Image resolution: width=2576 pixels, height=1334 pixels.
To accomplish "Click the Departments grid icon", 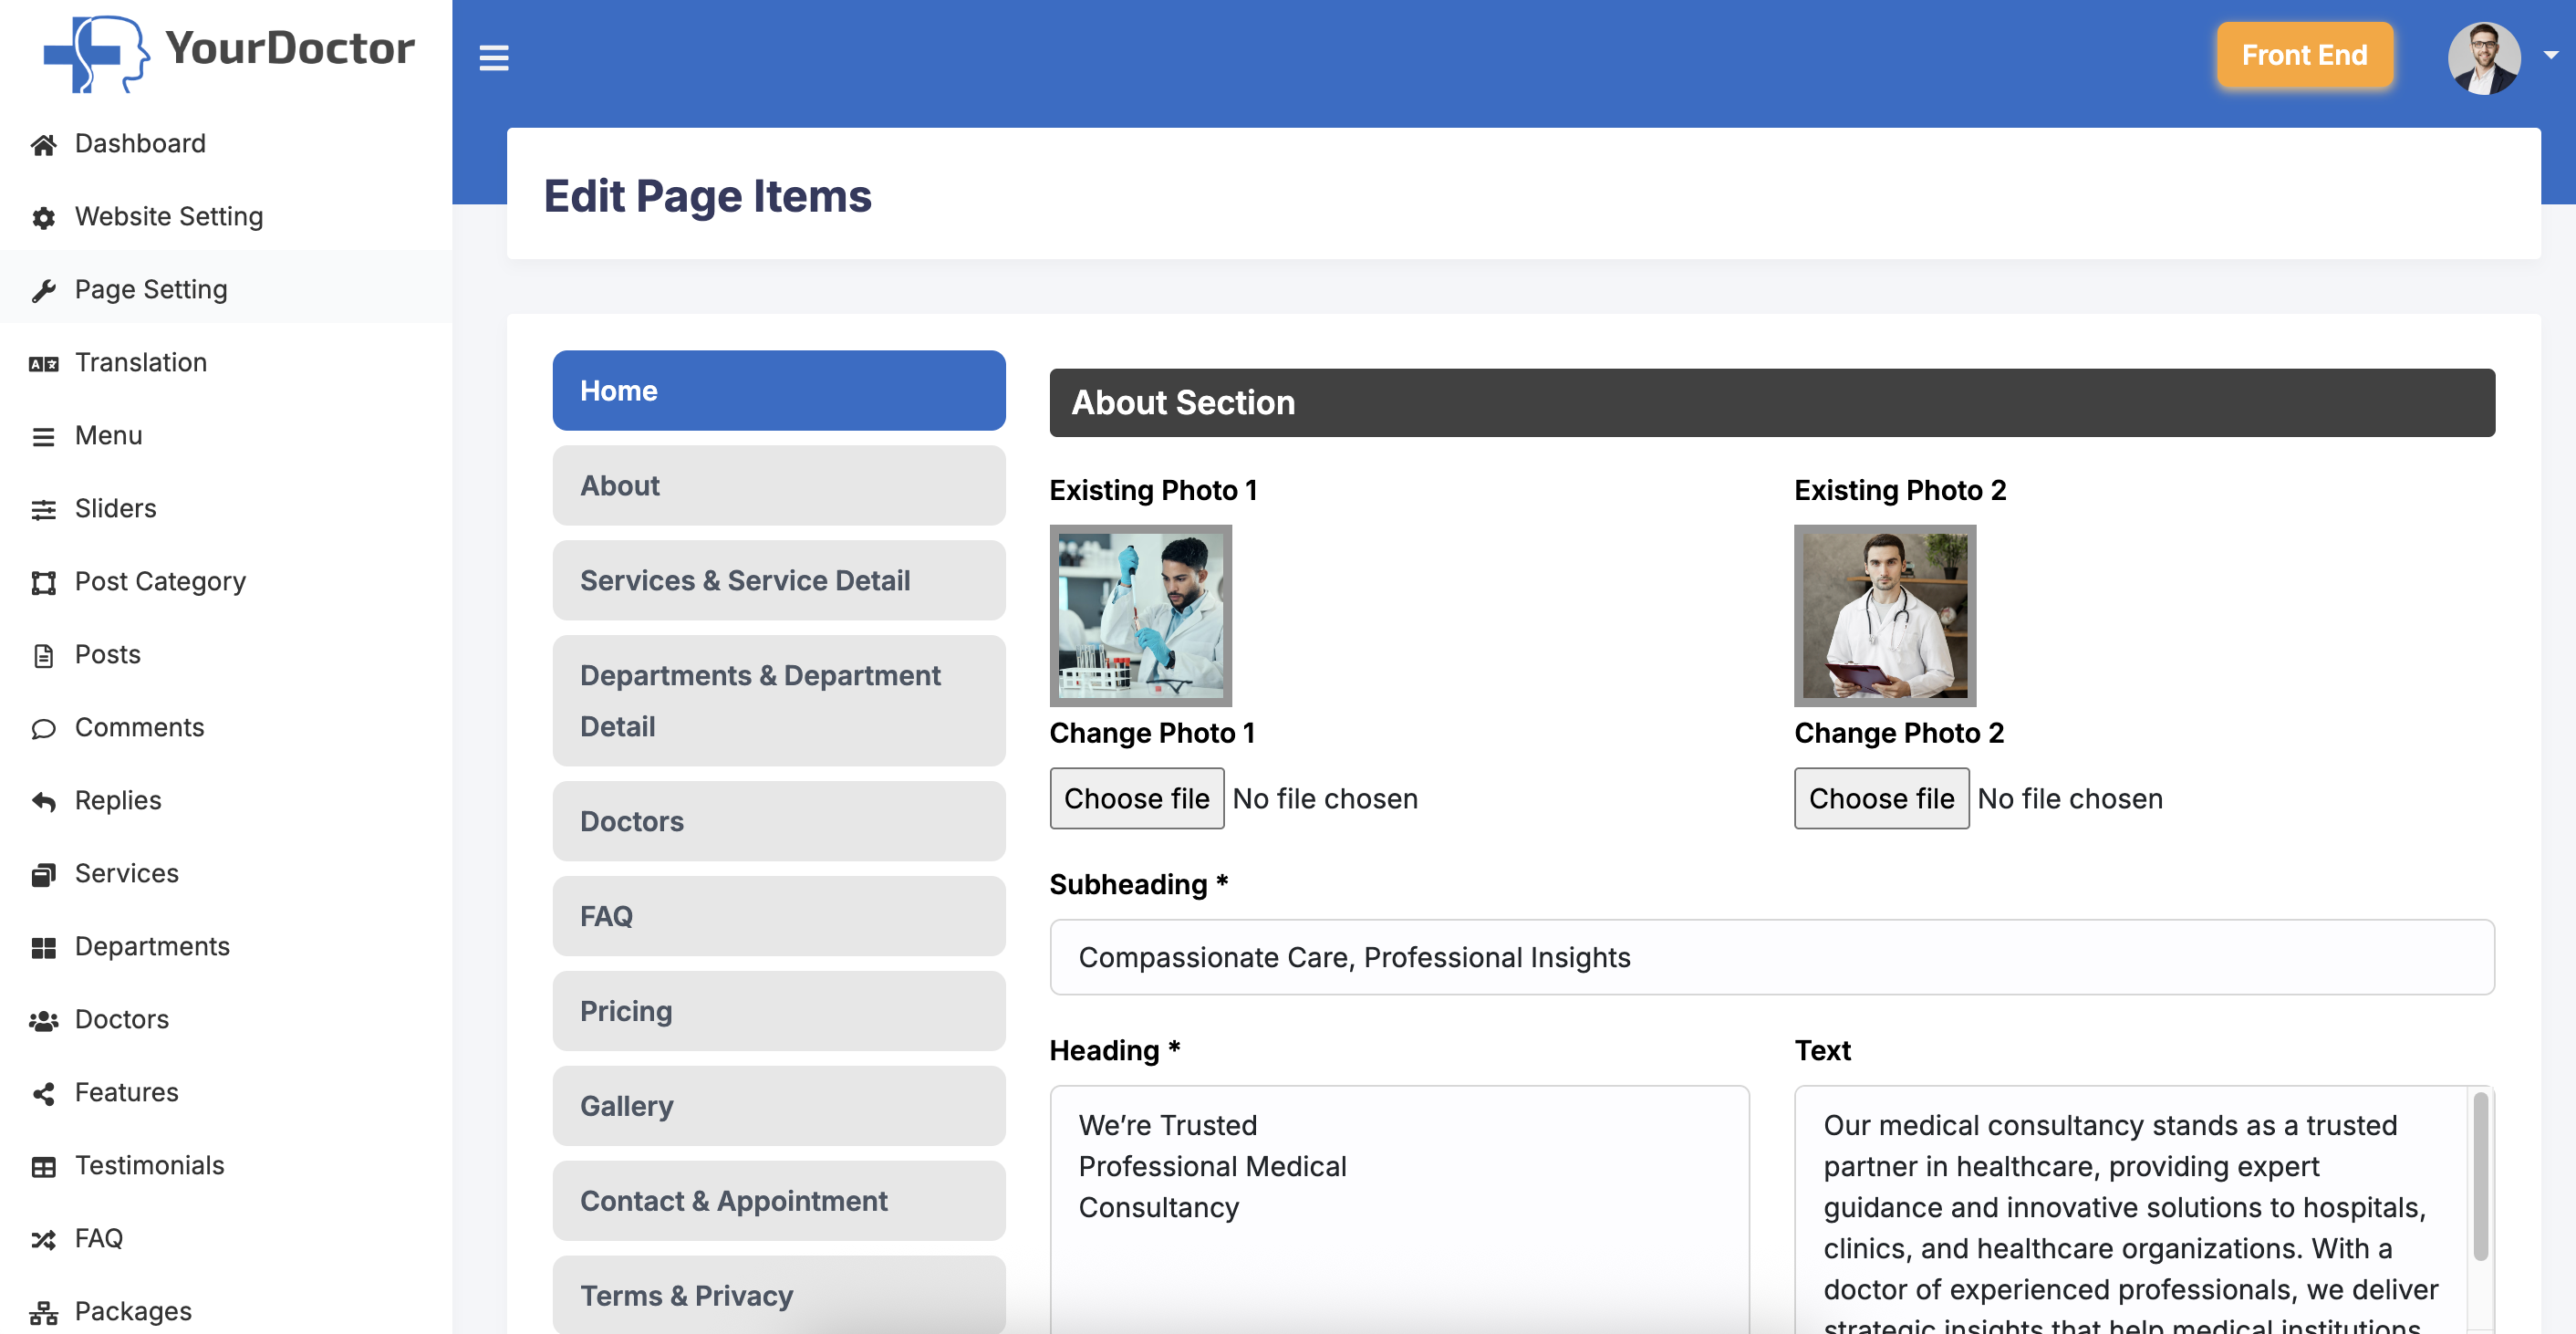I will pos(43,948).
